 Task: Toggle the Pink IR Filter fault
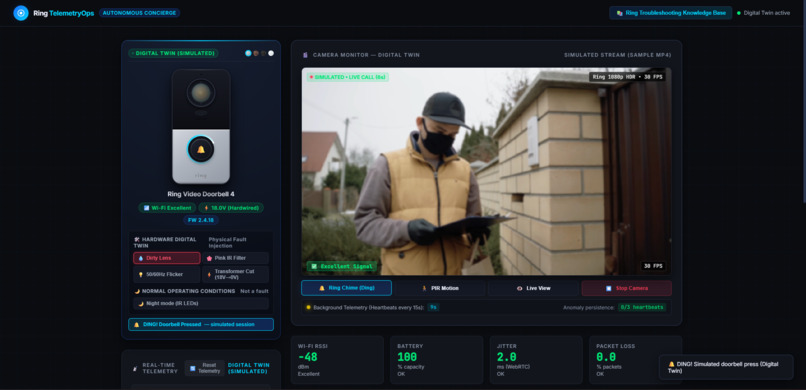[x=235, y=258]
